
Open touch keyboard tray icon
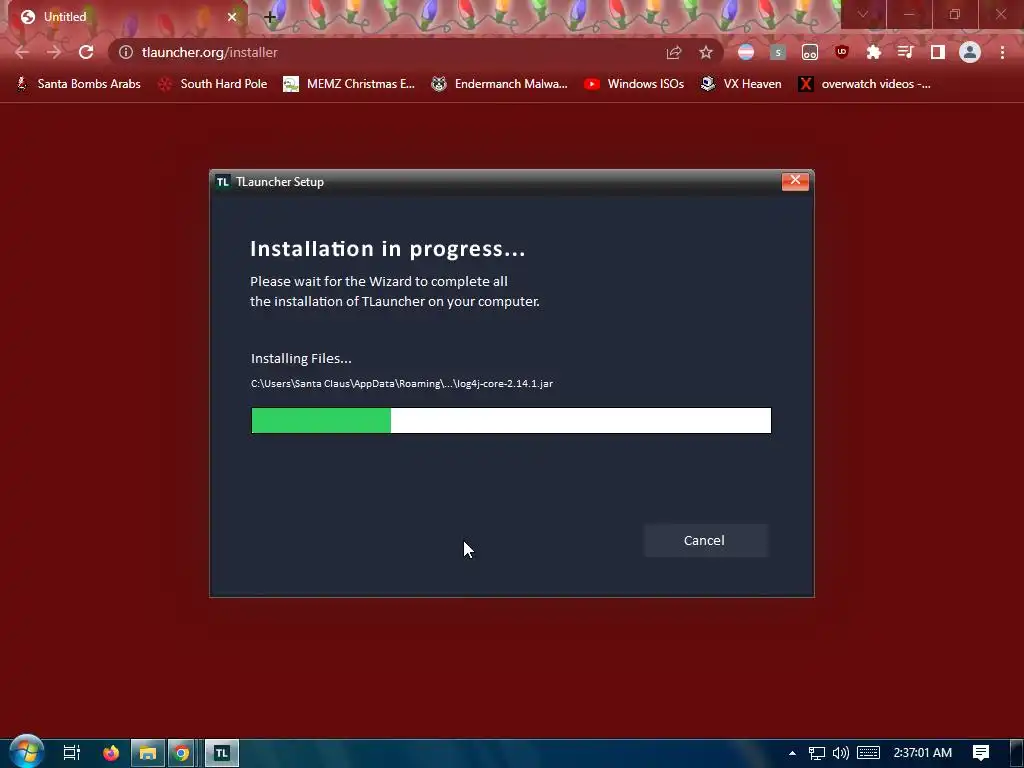868,753
